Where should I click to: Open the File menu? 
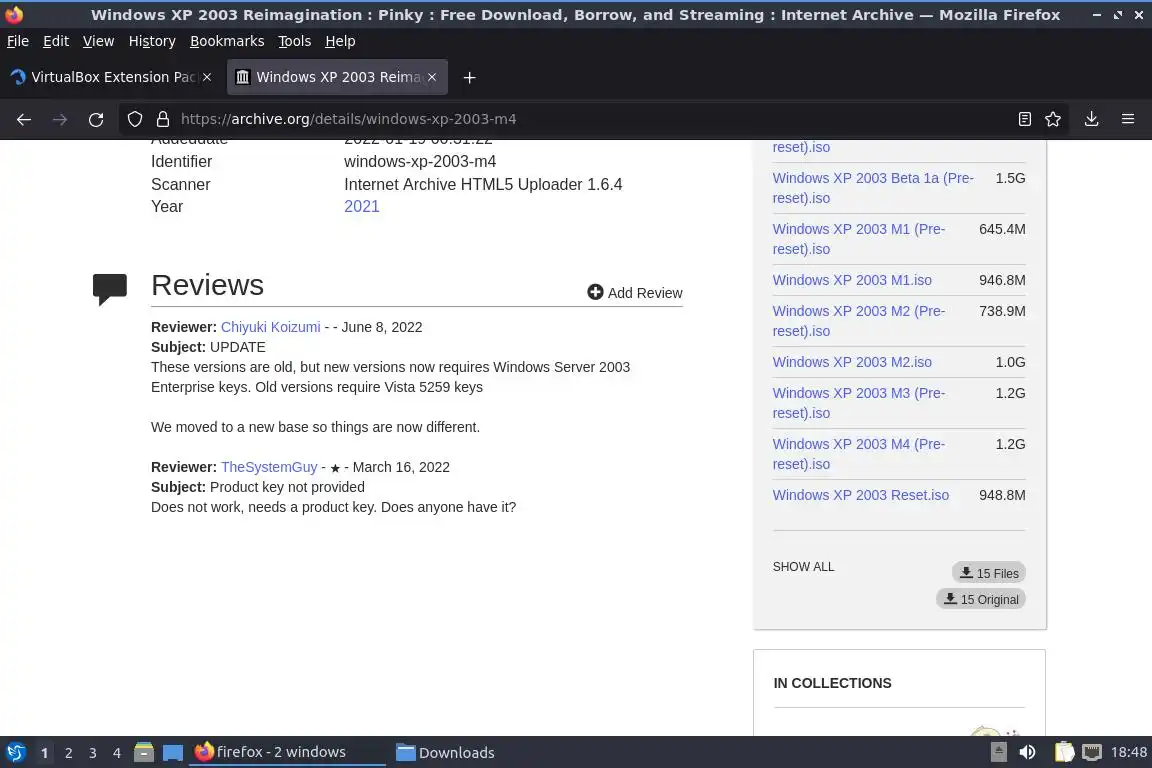pos(18,41)
